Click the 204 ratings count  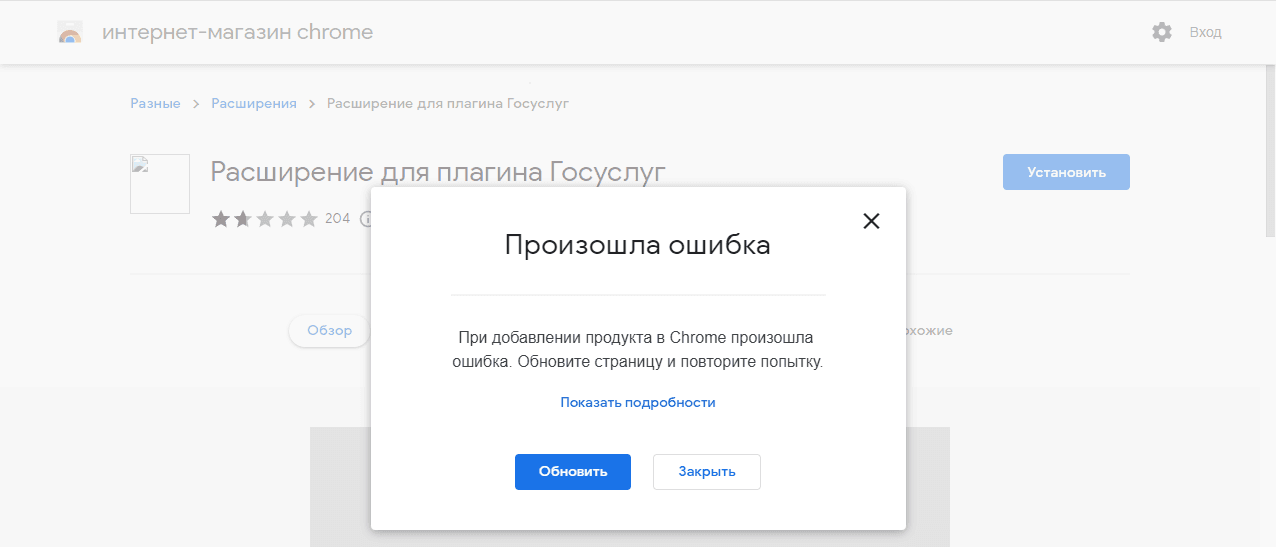pyautogui.click(x=338, y=218)
